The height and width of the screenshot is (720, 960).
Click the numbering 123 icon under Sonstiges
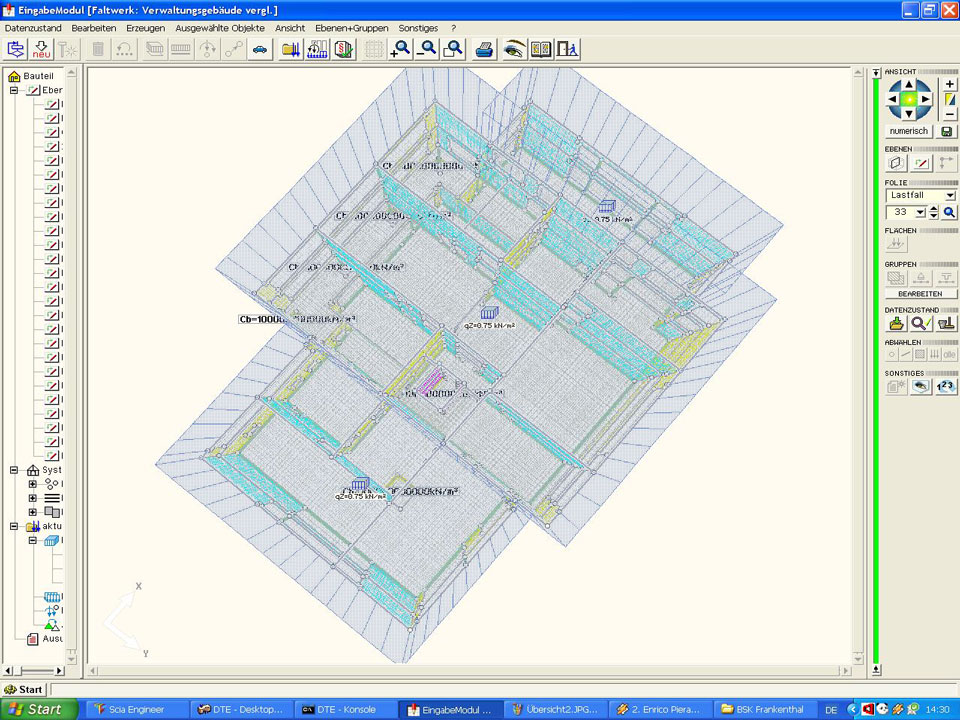tap(946, 386)
